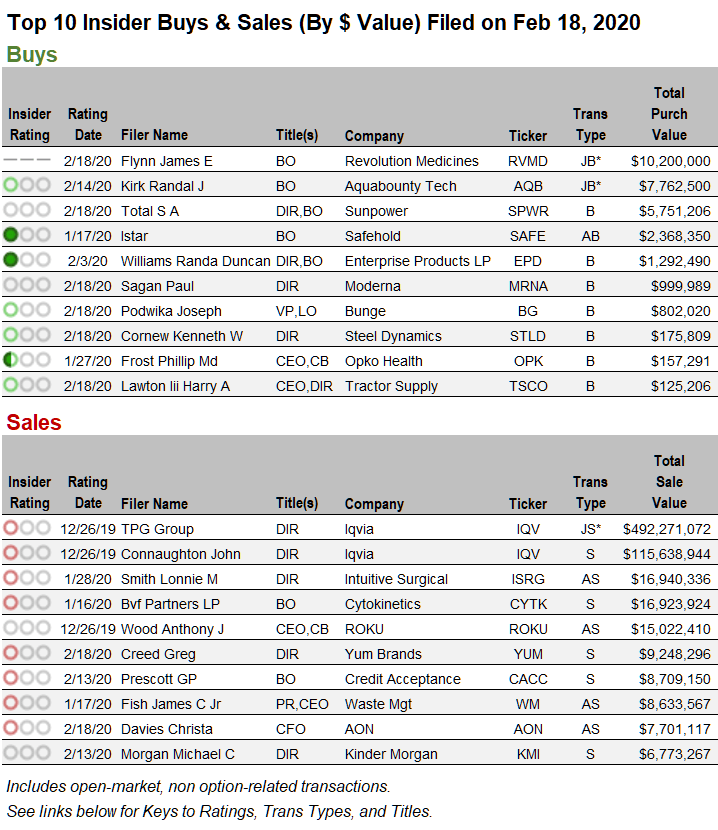Click the dashed rating icon for Flynn James E
The height and width of the screenshot is (830, 718).
click(27, 161)
